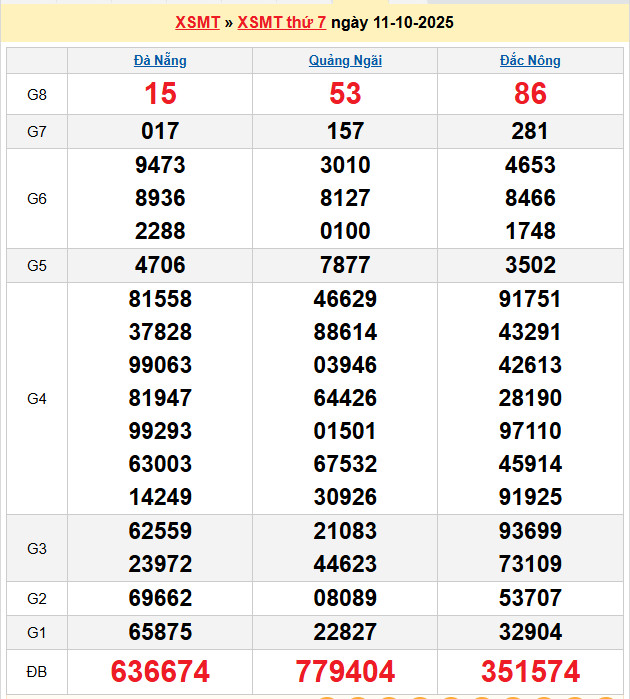Screen dimensions: 630x699
Task: Click the Đà Nẵng special prize 636674
Action: [160, 671]
